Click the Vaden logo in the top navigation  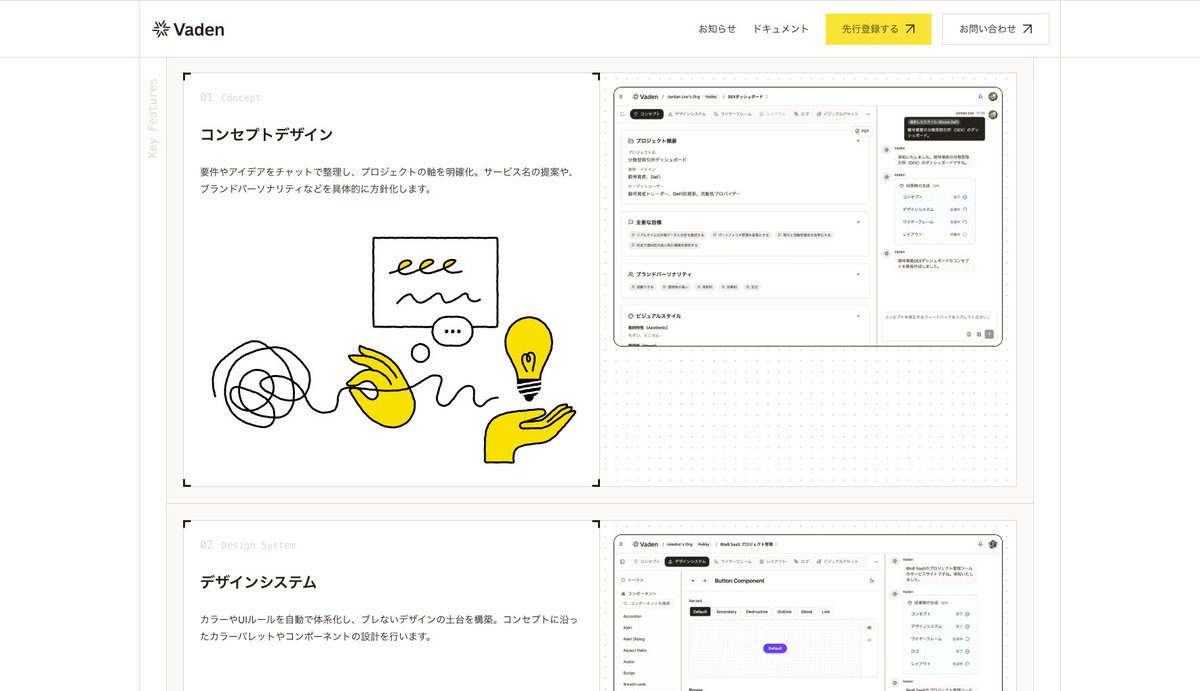[188, 28]
